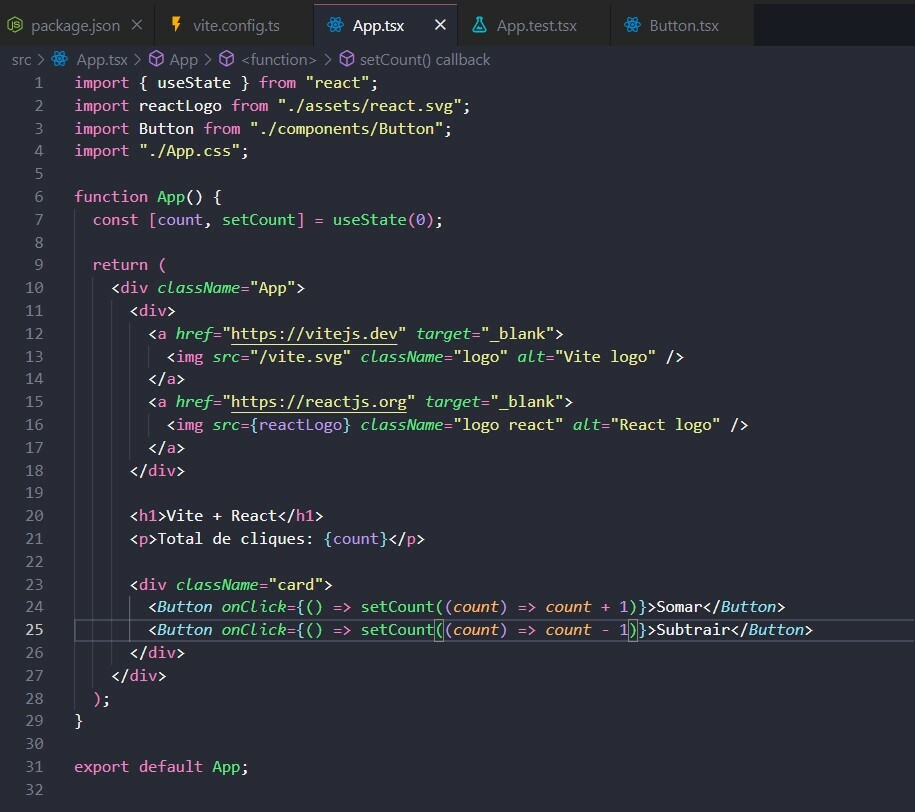Image resolution: width=915 pixels, height=812 pixels.
Task: Click the return keyword on line 9
Action: 120,265
